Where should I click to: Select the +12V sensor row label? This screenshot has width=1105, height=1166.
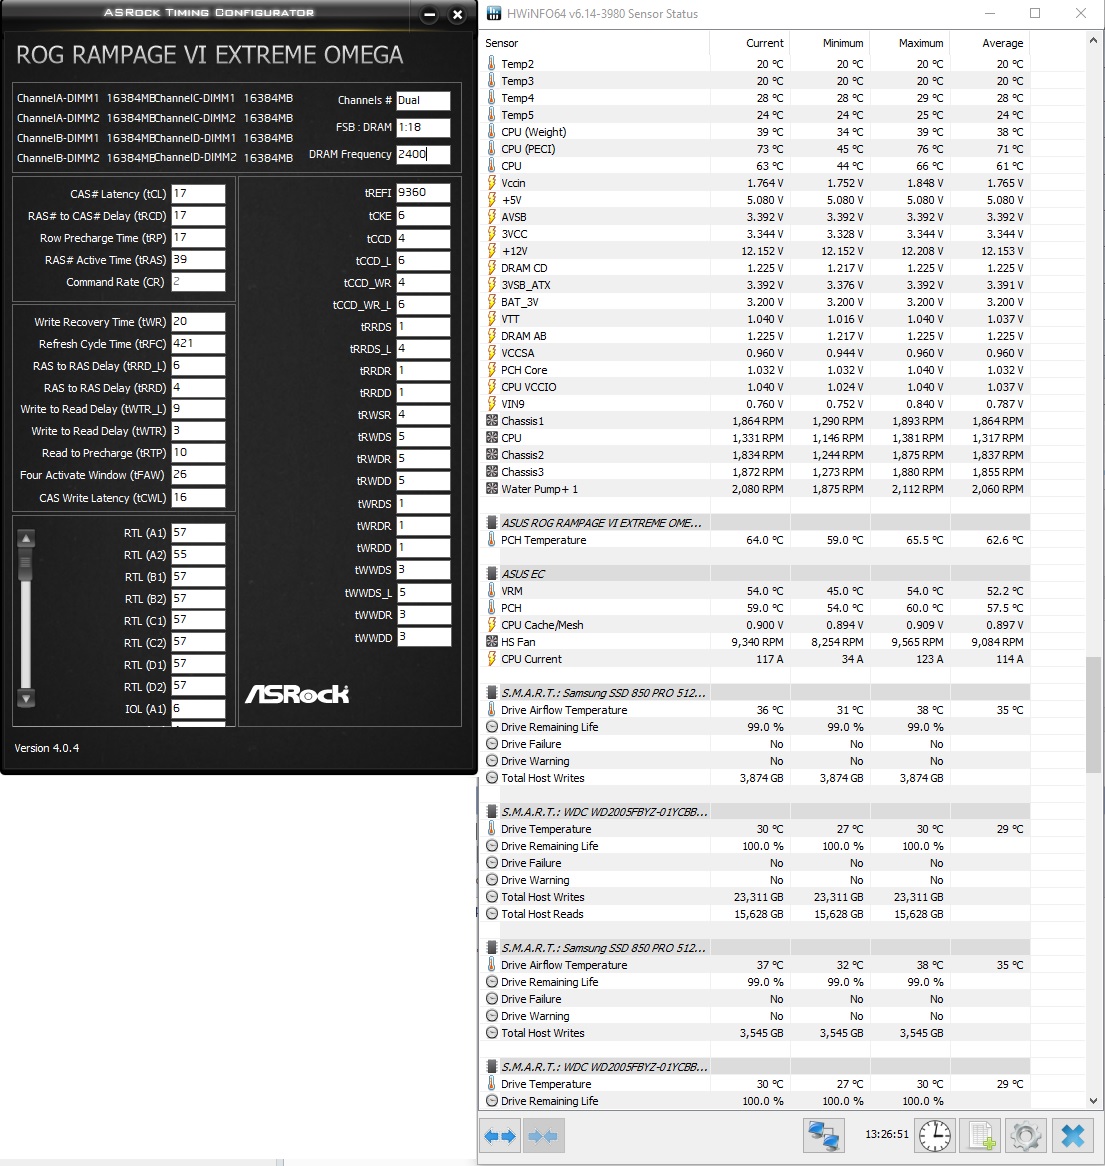pos(514,251)
